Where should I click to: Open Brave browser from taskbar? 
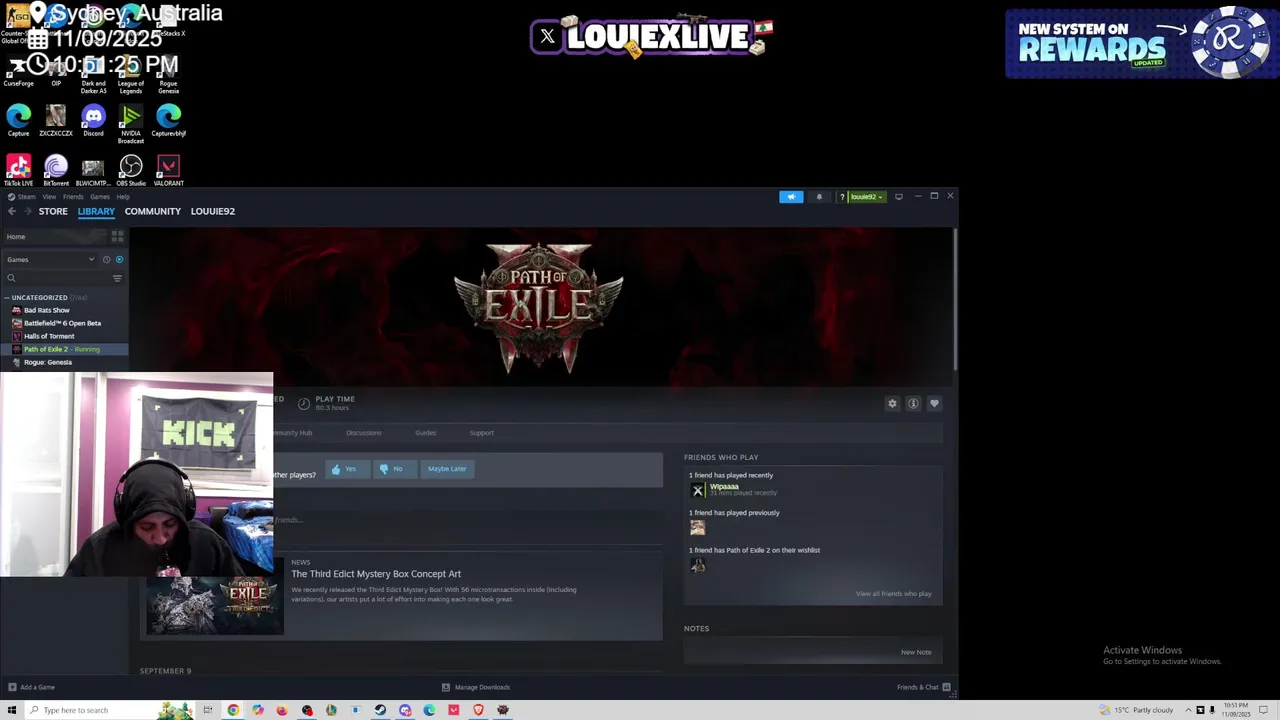(478, 710)
